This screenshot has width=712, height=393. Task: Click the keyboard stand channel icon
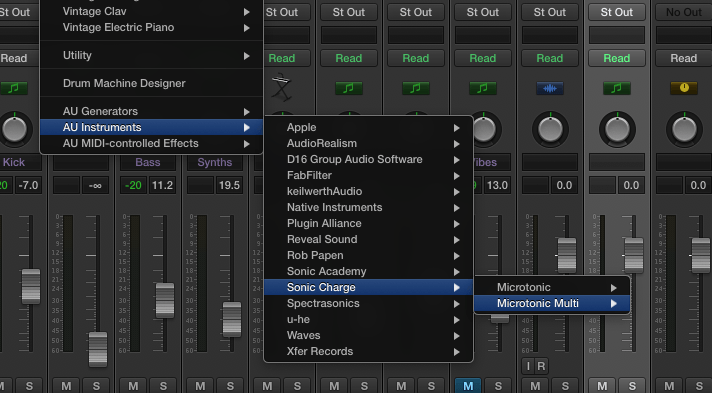pos(282,87)
